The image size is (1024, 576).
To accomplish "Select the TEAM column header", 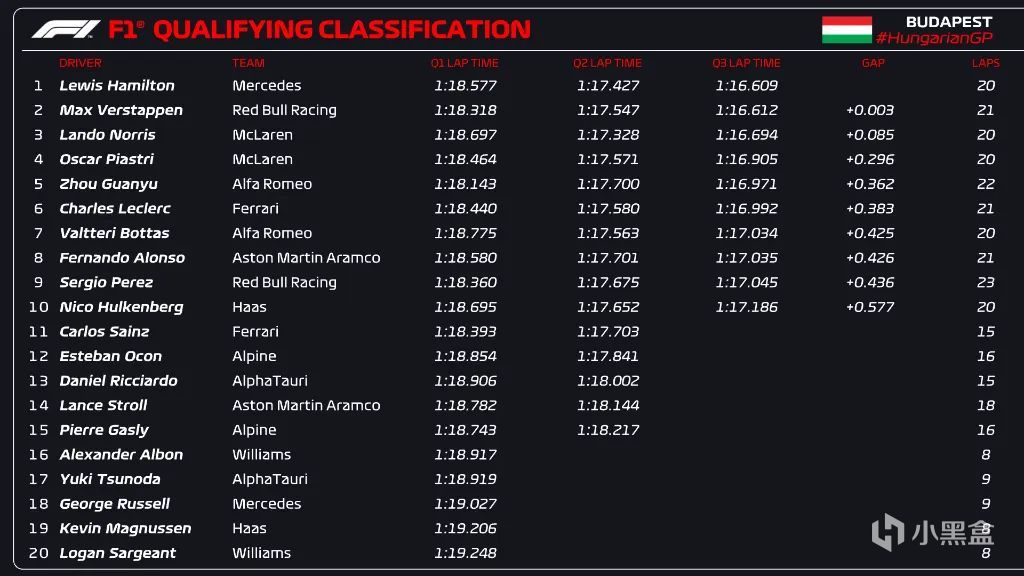I will pyautogui.click(x=249, y=63).
